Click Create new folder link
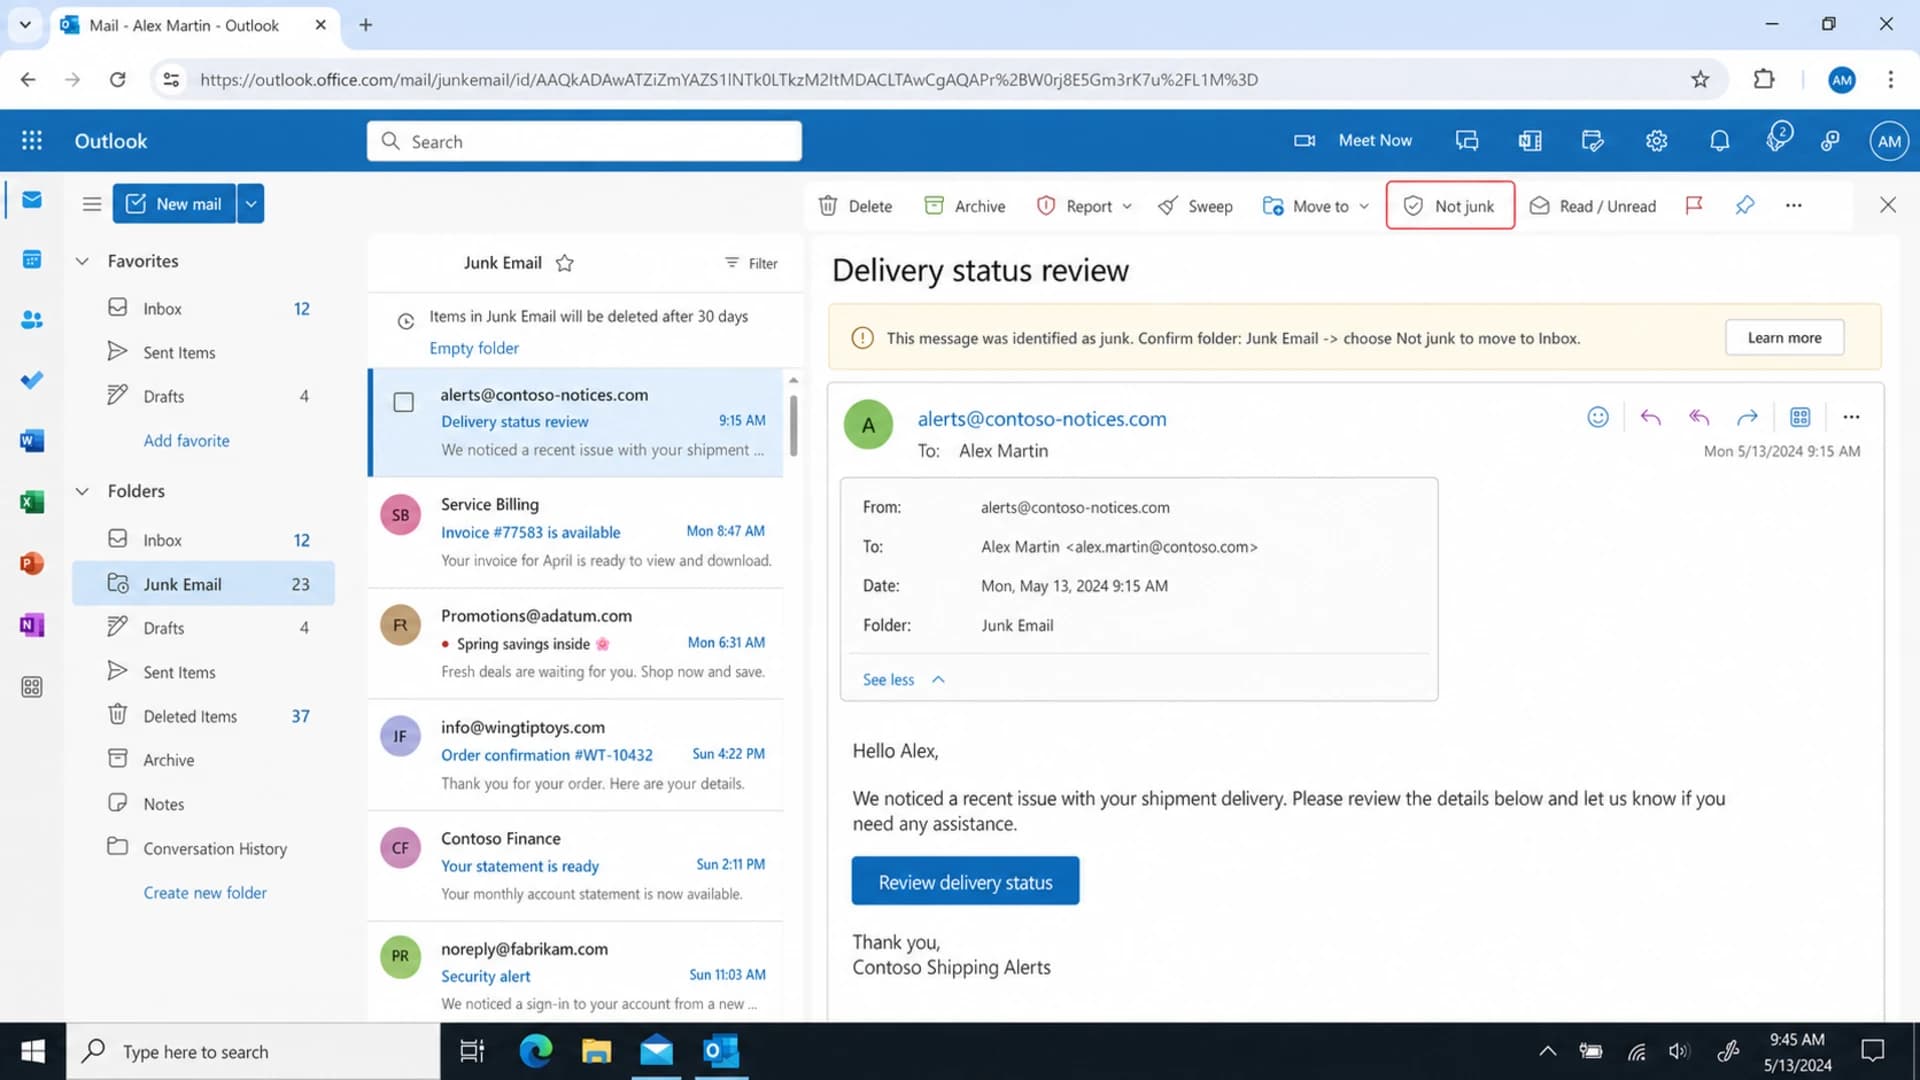Screen dimensions: 1920x1080 tap(205, 893)
